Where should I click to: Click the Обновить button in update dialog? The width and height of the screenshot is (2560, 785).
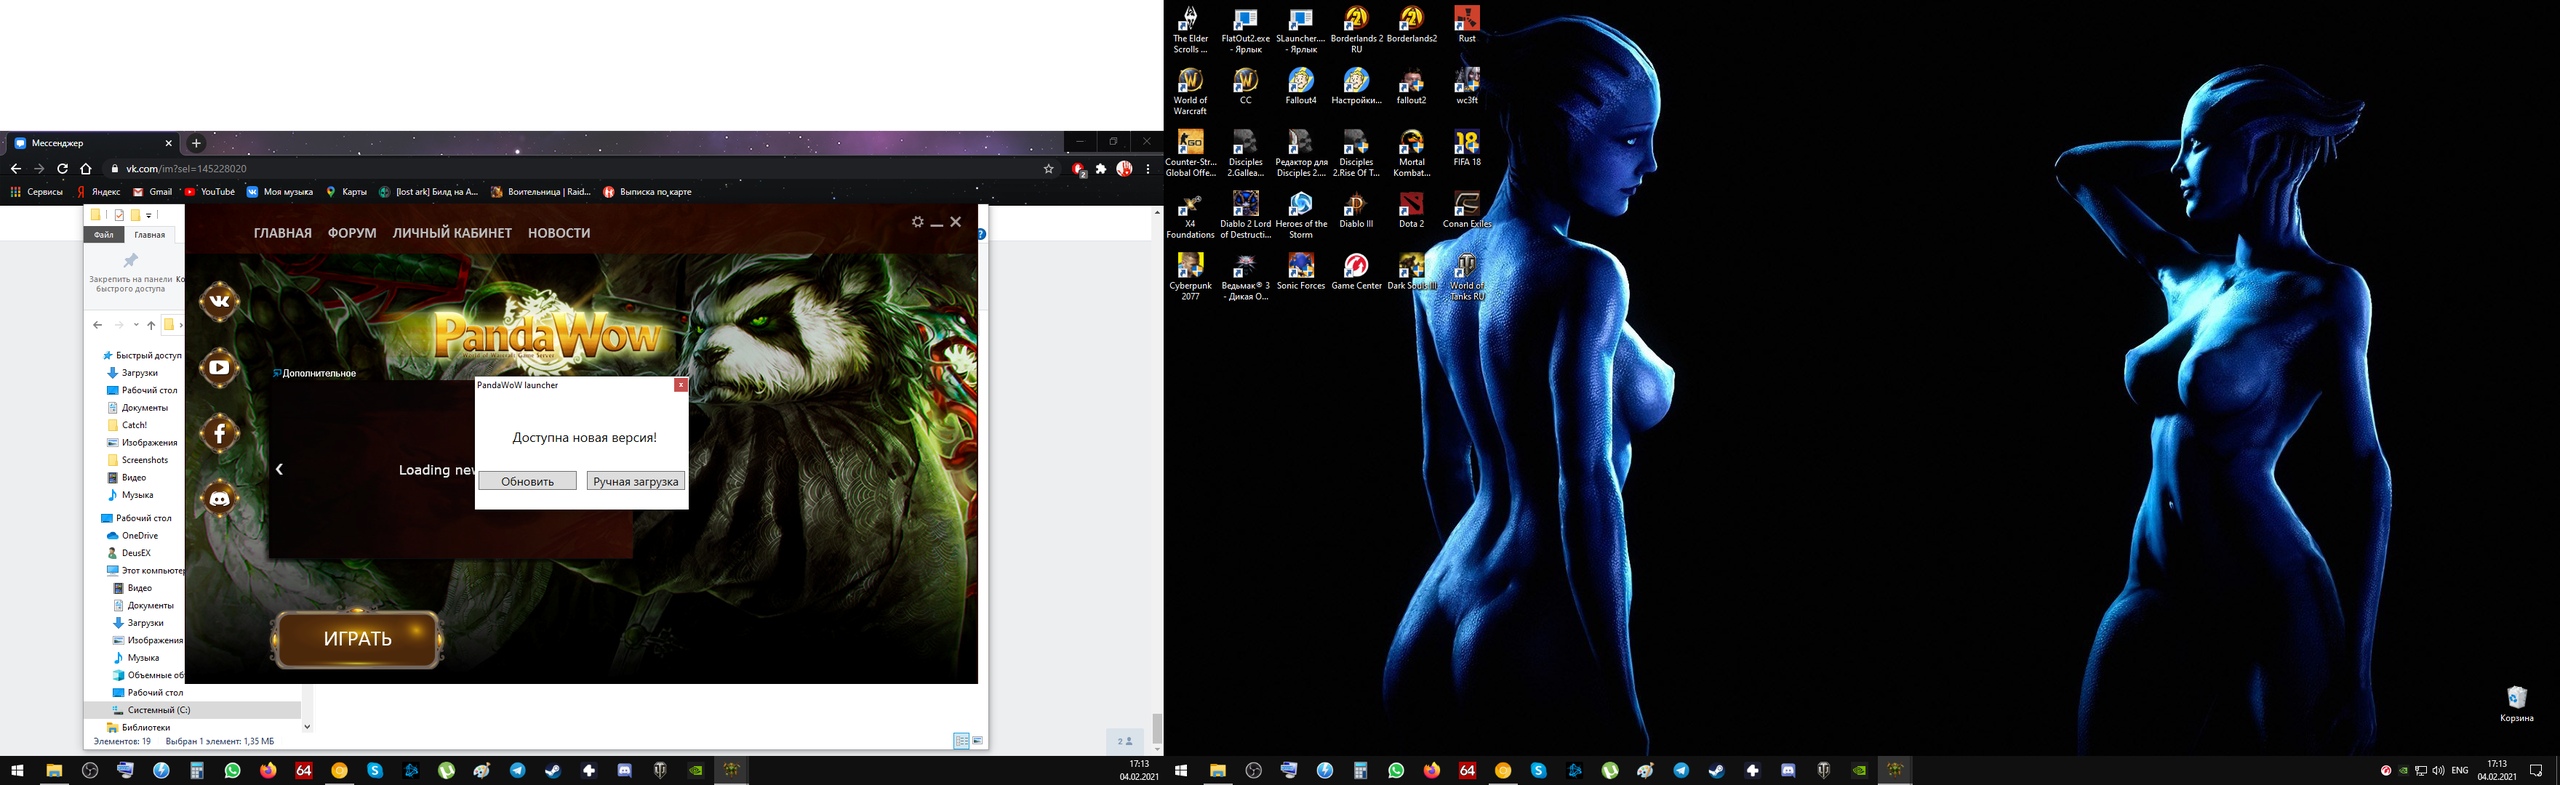pyautogui.click(x=527, y=481)
